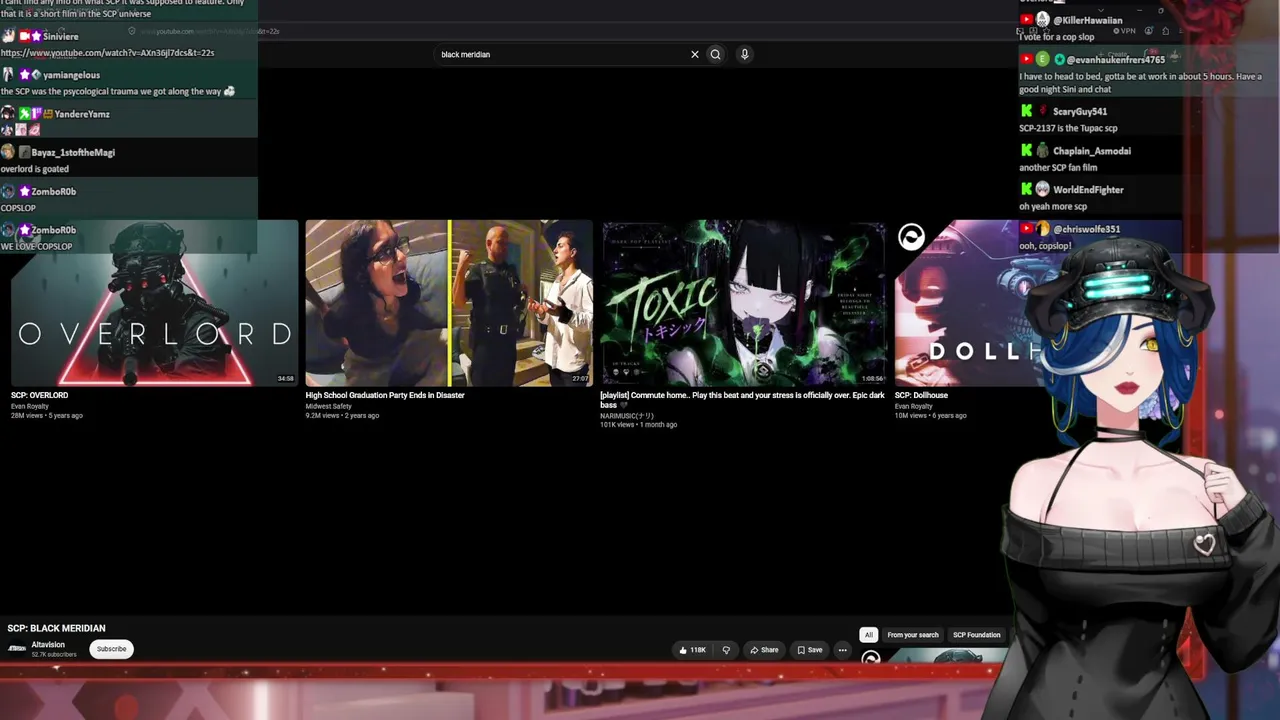Dislike the SCP: BLACK MERIDIAN video
This screenshot has width=1280, height=720.
pos(726,650)
